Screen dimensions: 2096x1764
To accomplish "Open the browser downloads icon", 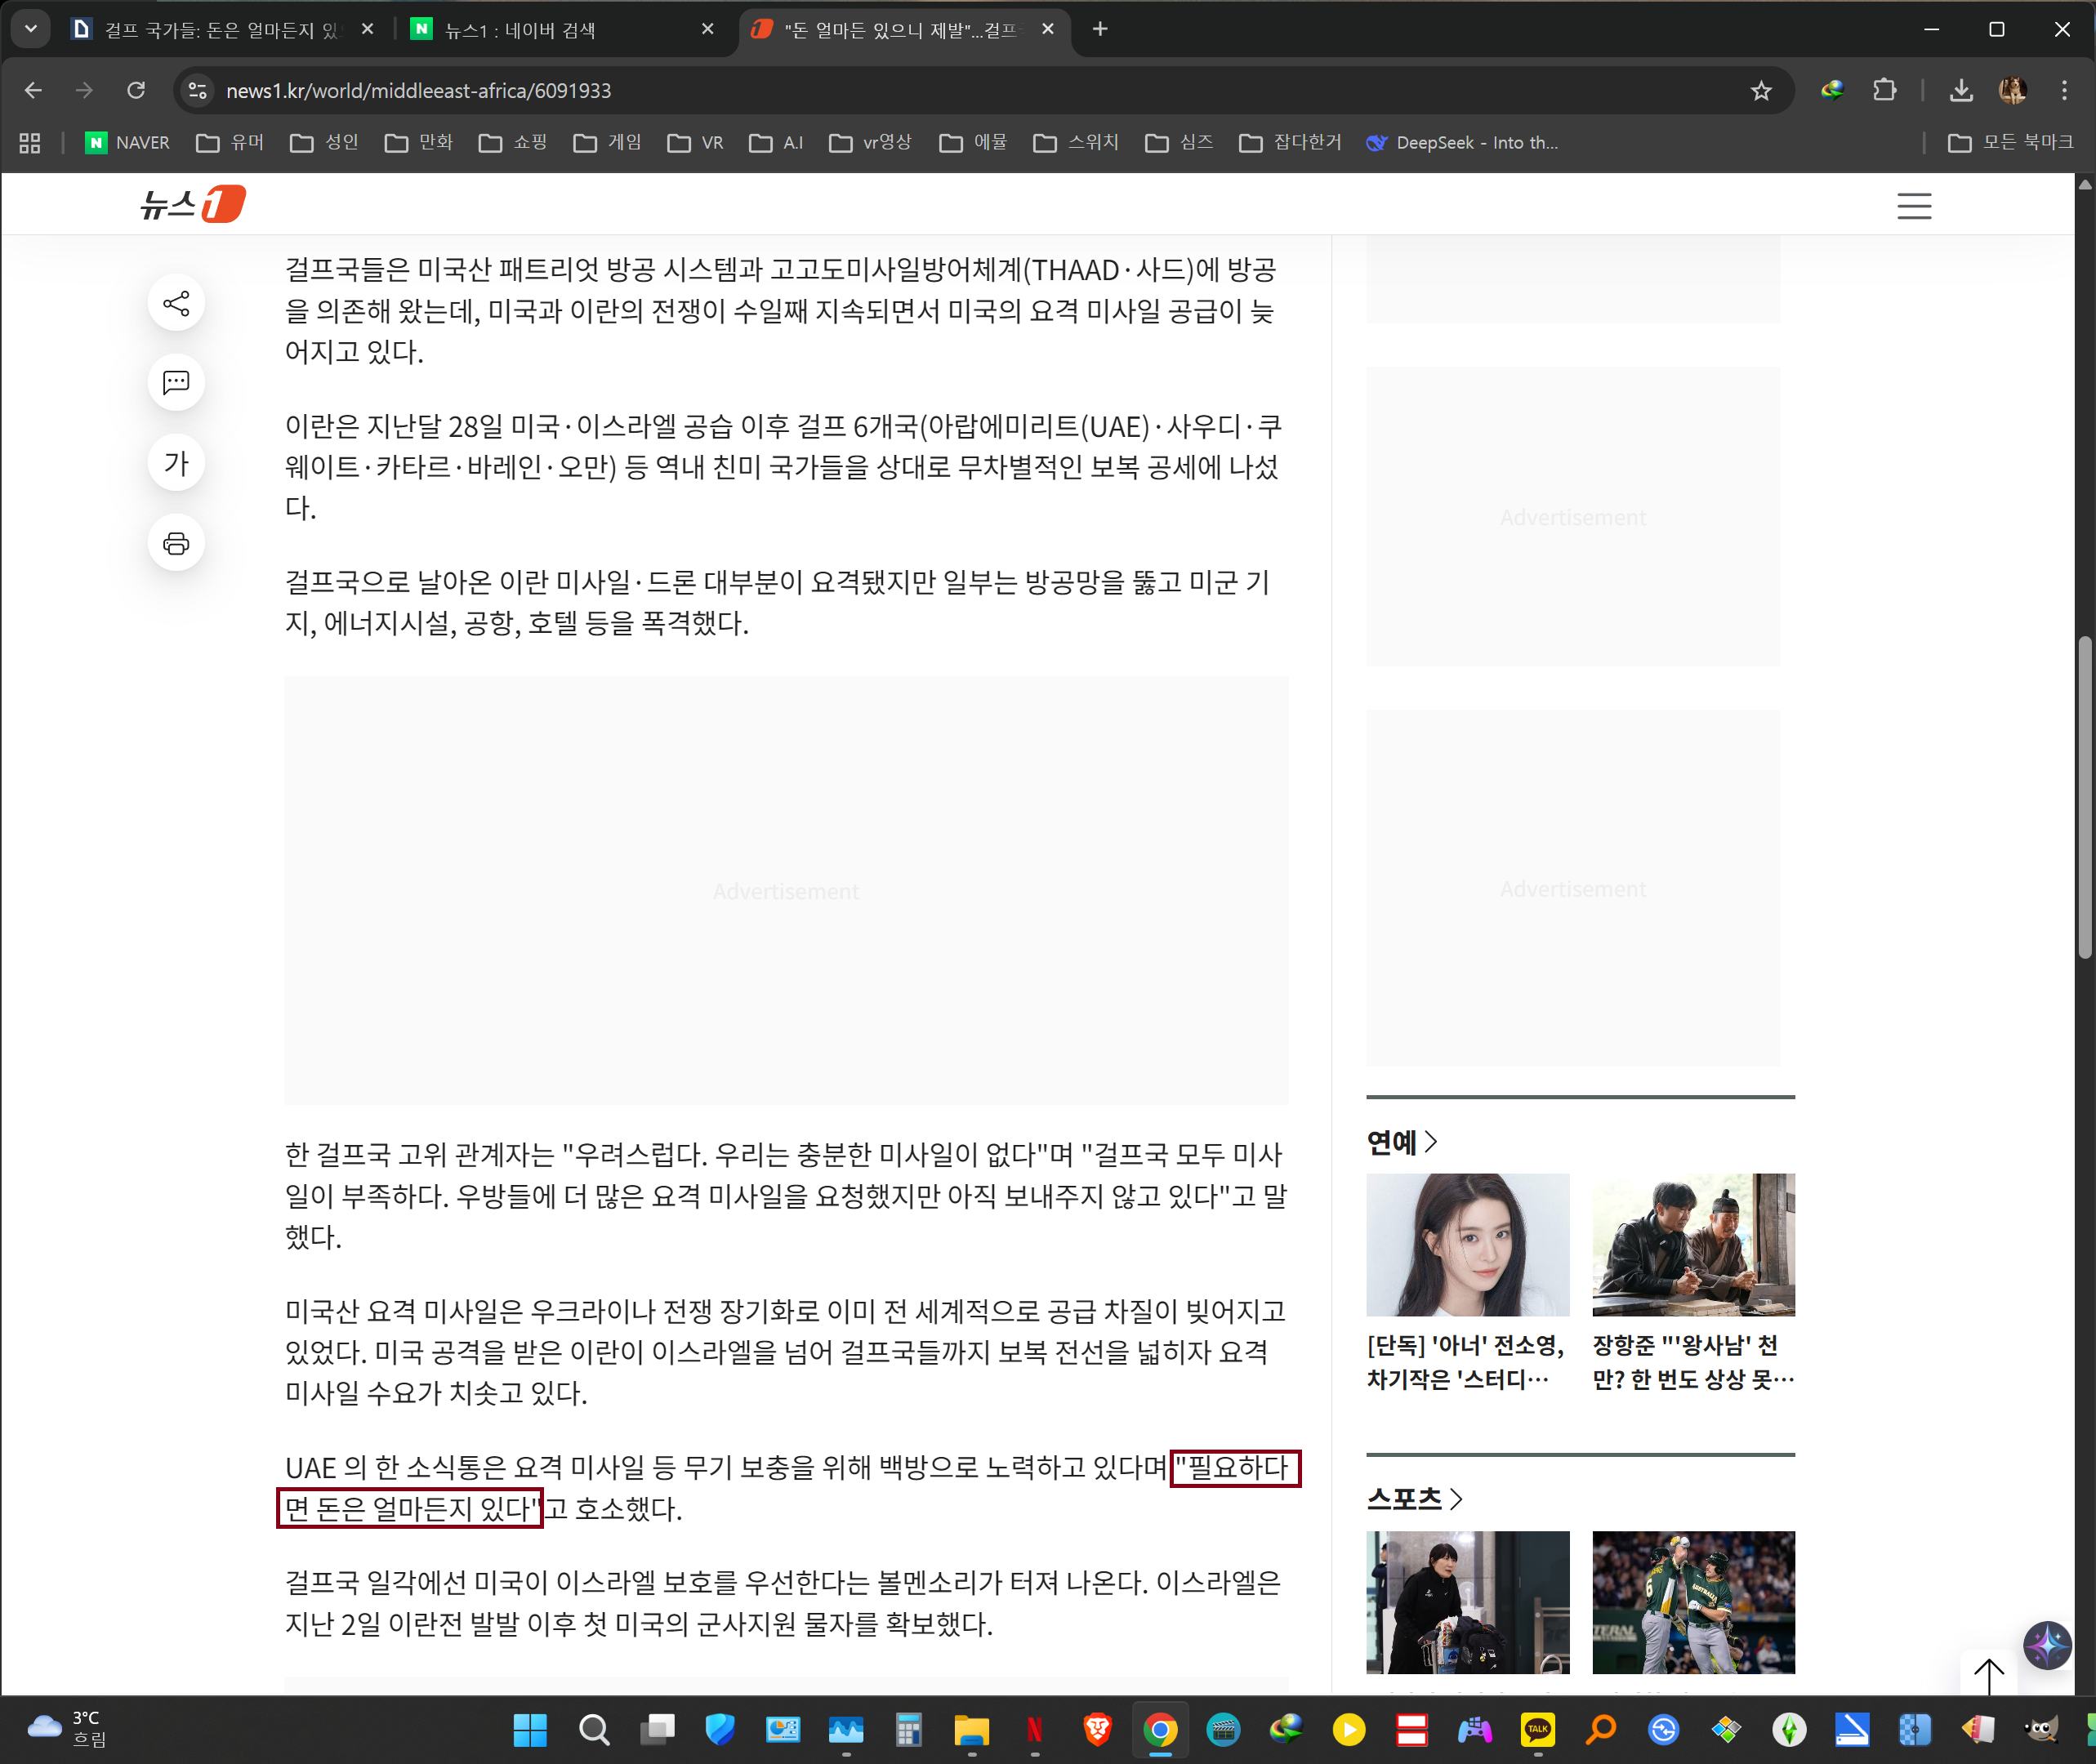I will click(x=1961, y=91).
